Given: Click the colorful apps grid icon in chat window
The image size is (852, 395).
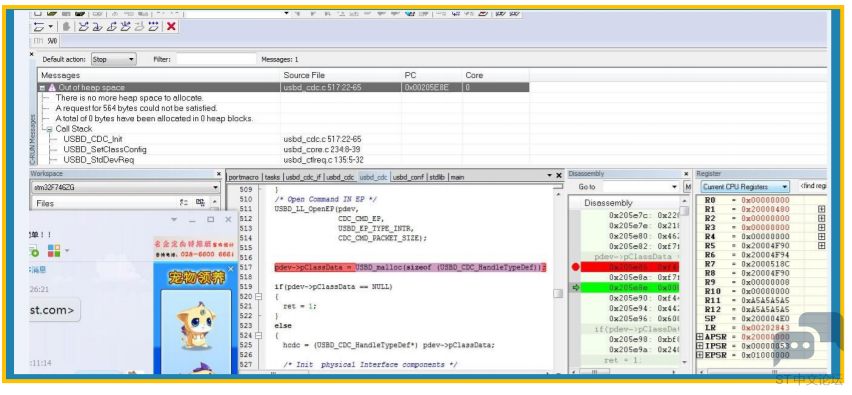Looking at the screenshot, I should 54,251.
